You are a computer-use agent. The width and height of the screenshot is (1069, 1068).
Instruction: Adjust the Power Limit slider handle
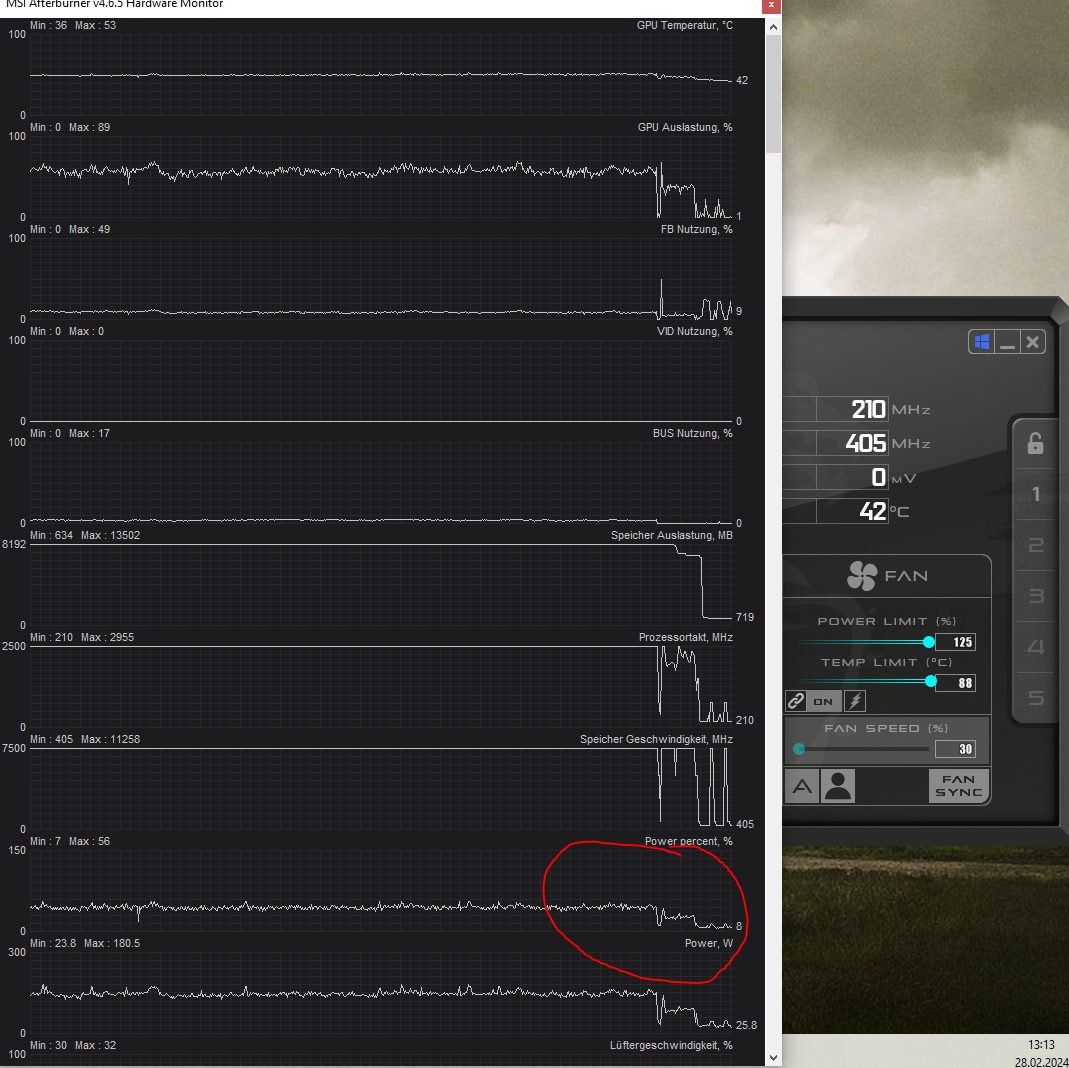(929, 642)
